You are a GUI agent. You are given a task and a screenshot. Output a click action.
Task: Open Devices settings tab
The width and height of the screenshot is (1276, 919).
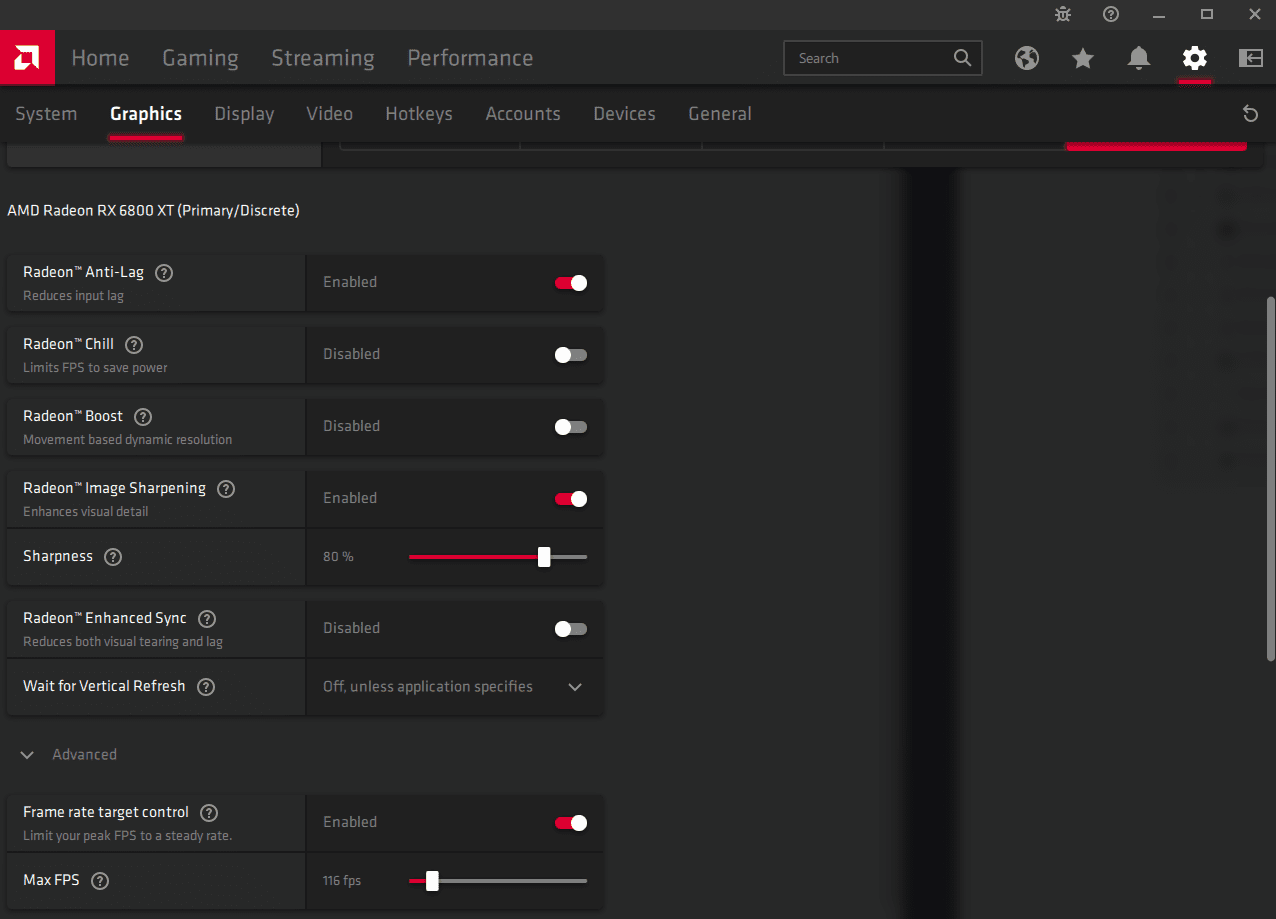[x=624, y=114]
